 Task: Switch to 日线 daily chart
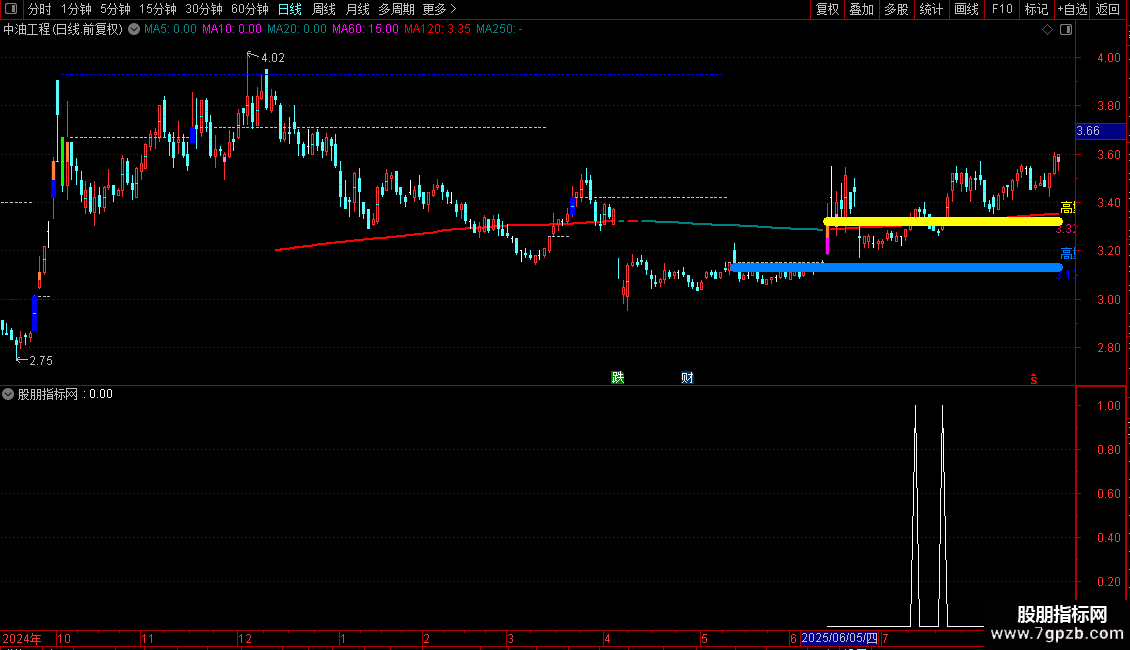click(290, 9)
